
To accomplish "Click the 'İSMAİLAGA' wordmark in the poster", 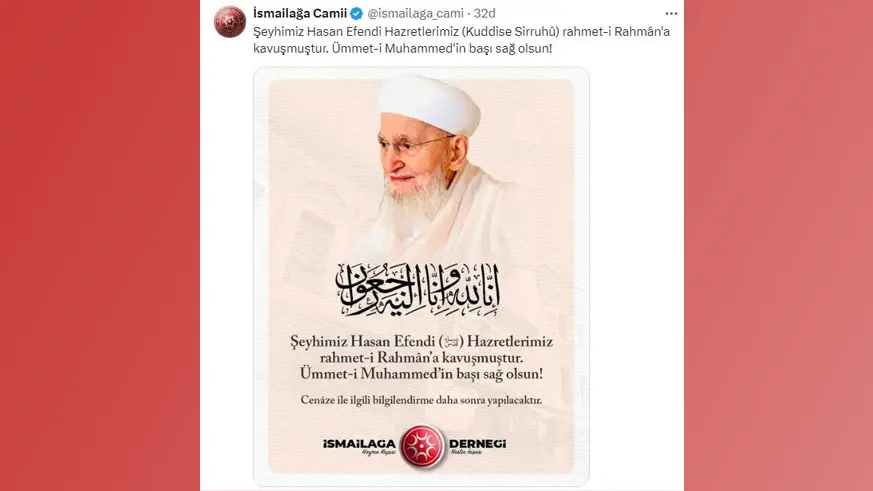I will point(359,444).
